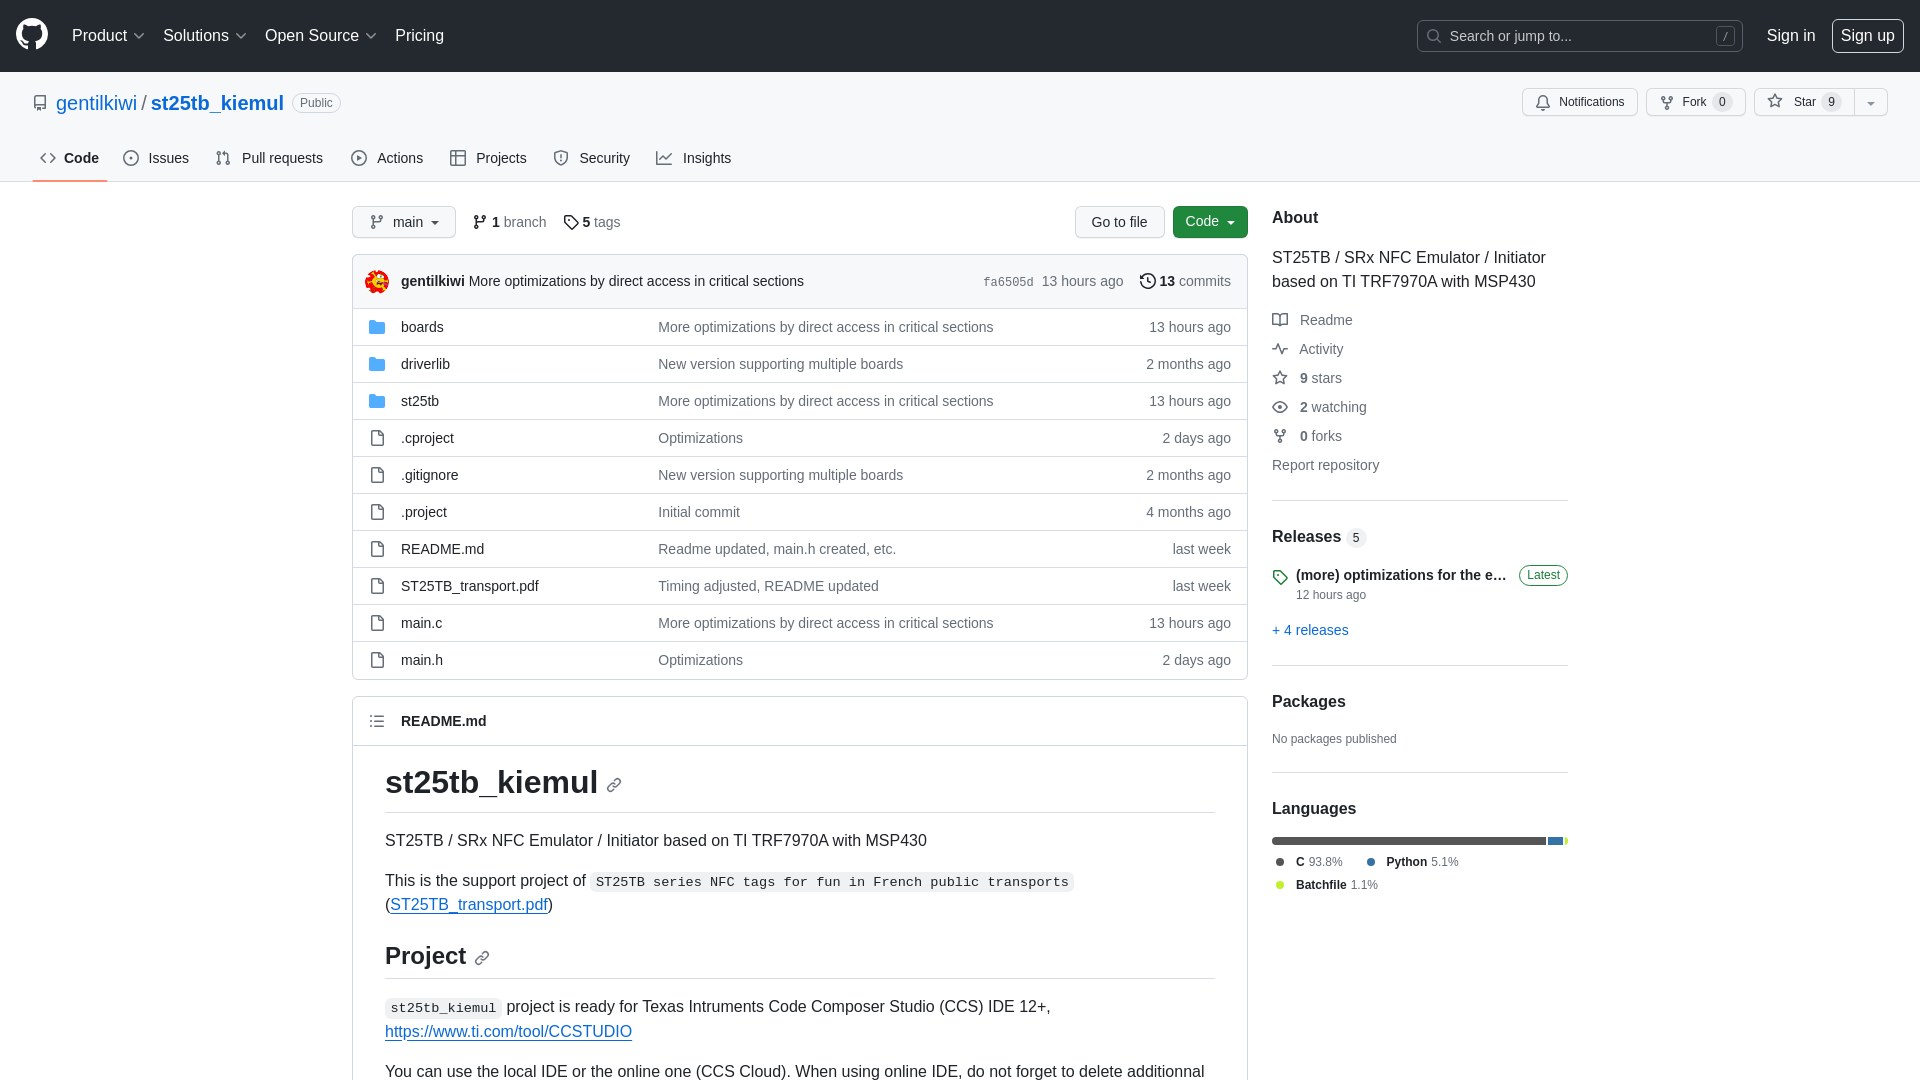The width and height of the screenshot is (1920, 1080).
Task: Switch to the Security tab
Action: click(x=592, y=158)
